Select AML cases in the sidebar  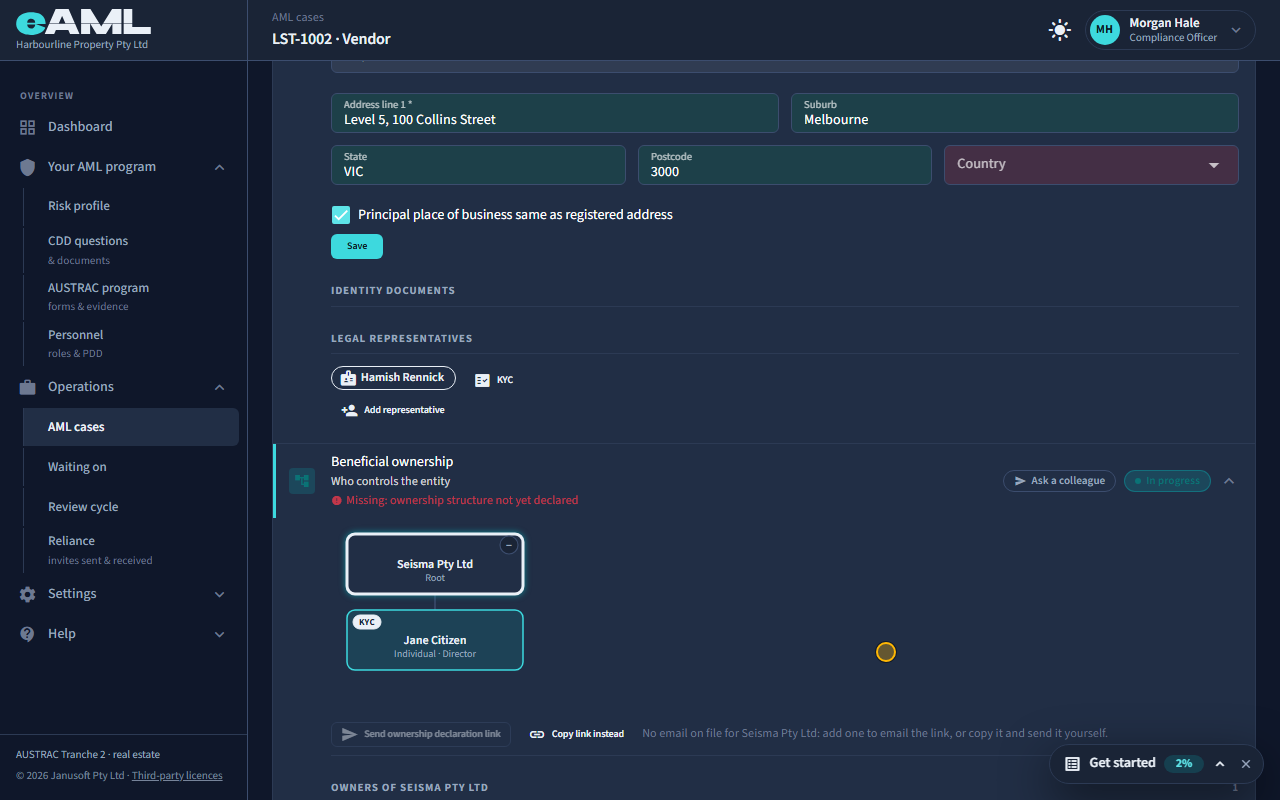(x=131, y=427)
